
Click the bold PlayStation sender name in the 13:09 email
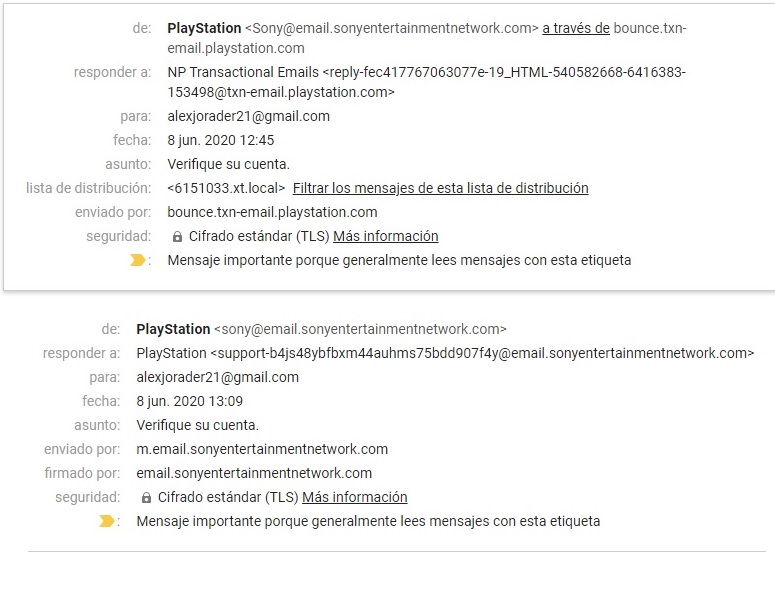[x=173, y=328]
